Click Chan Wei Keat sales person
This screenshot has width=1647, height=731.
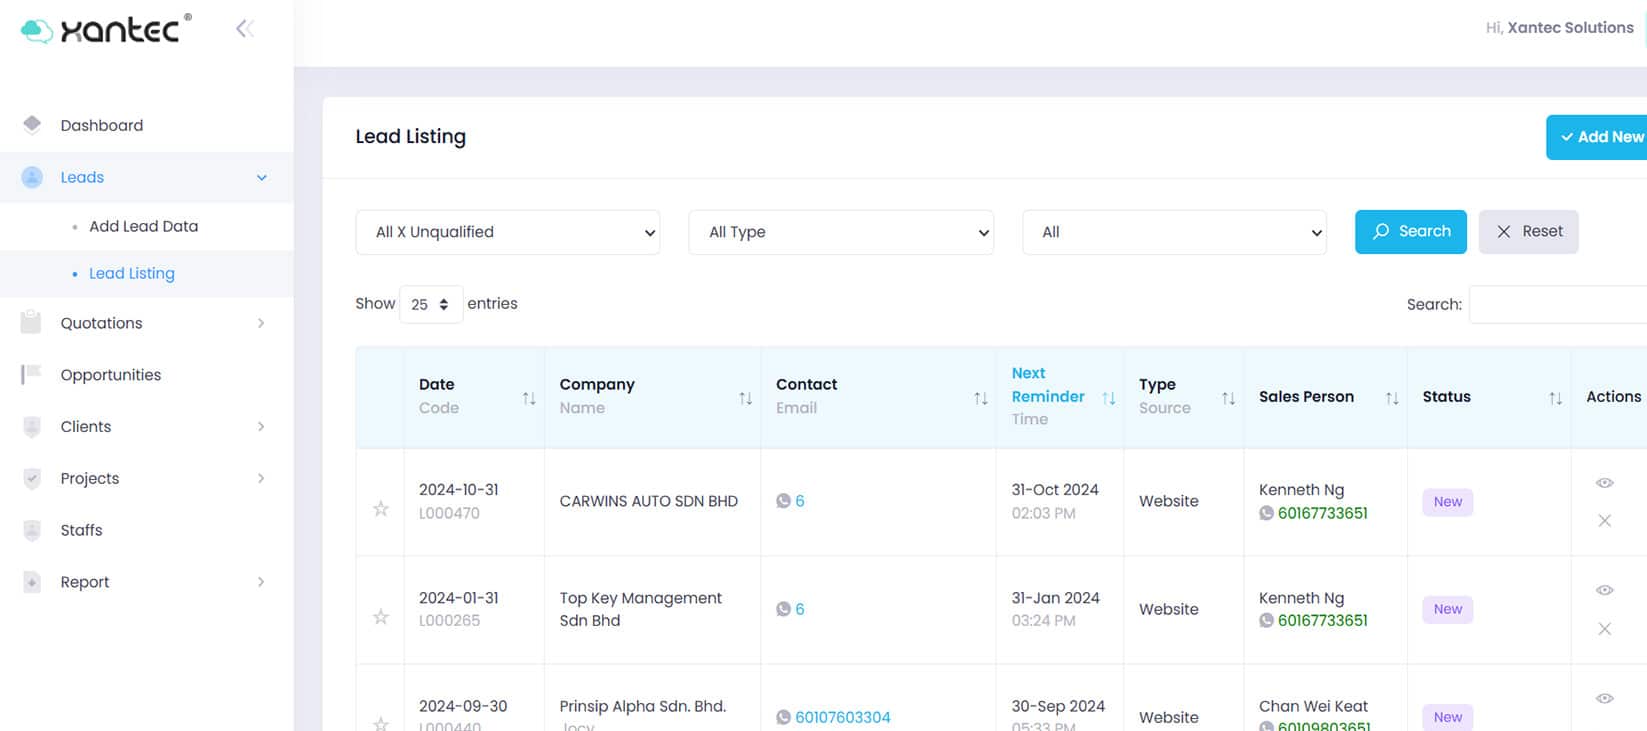1313,706
